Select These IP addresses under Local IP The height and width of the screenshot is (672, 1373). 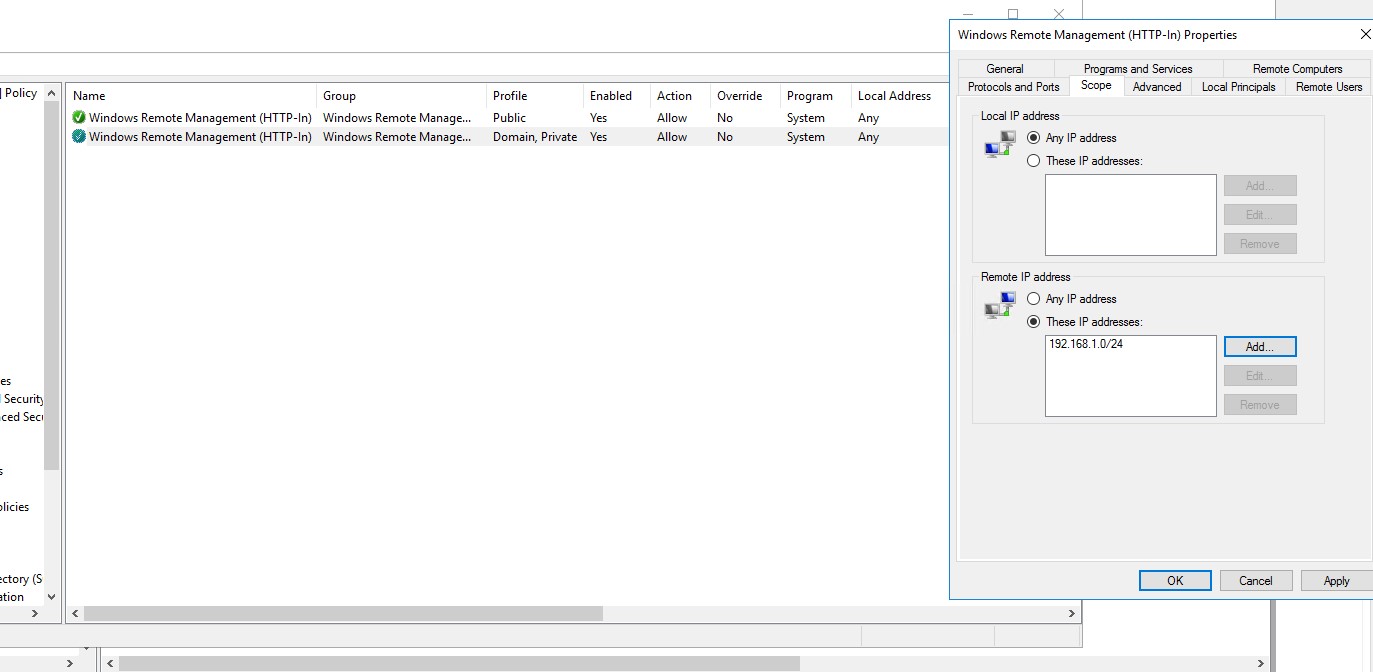(1034, 161)
